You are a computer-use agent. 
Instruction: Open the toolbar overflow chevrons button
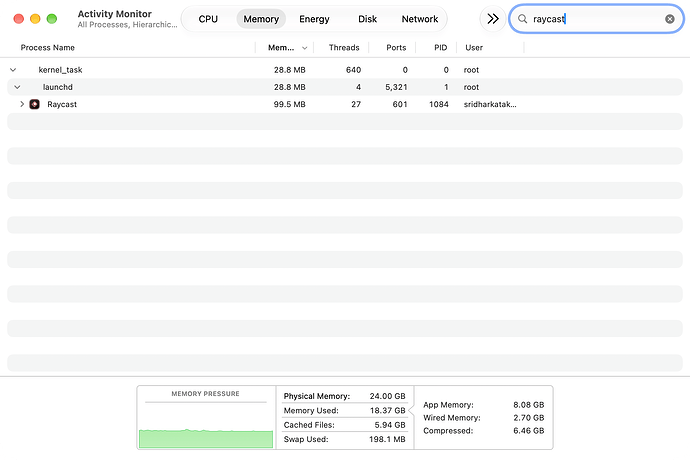coord(493,19)
